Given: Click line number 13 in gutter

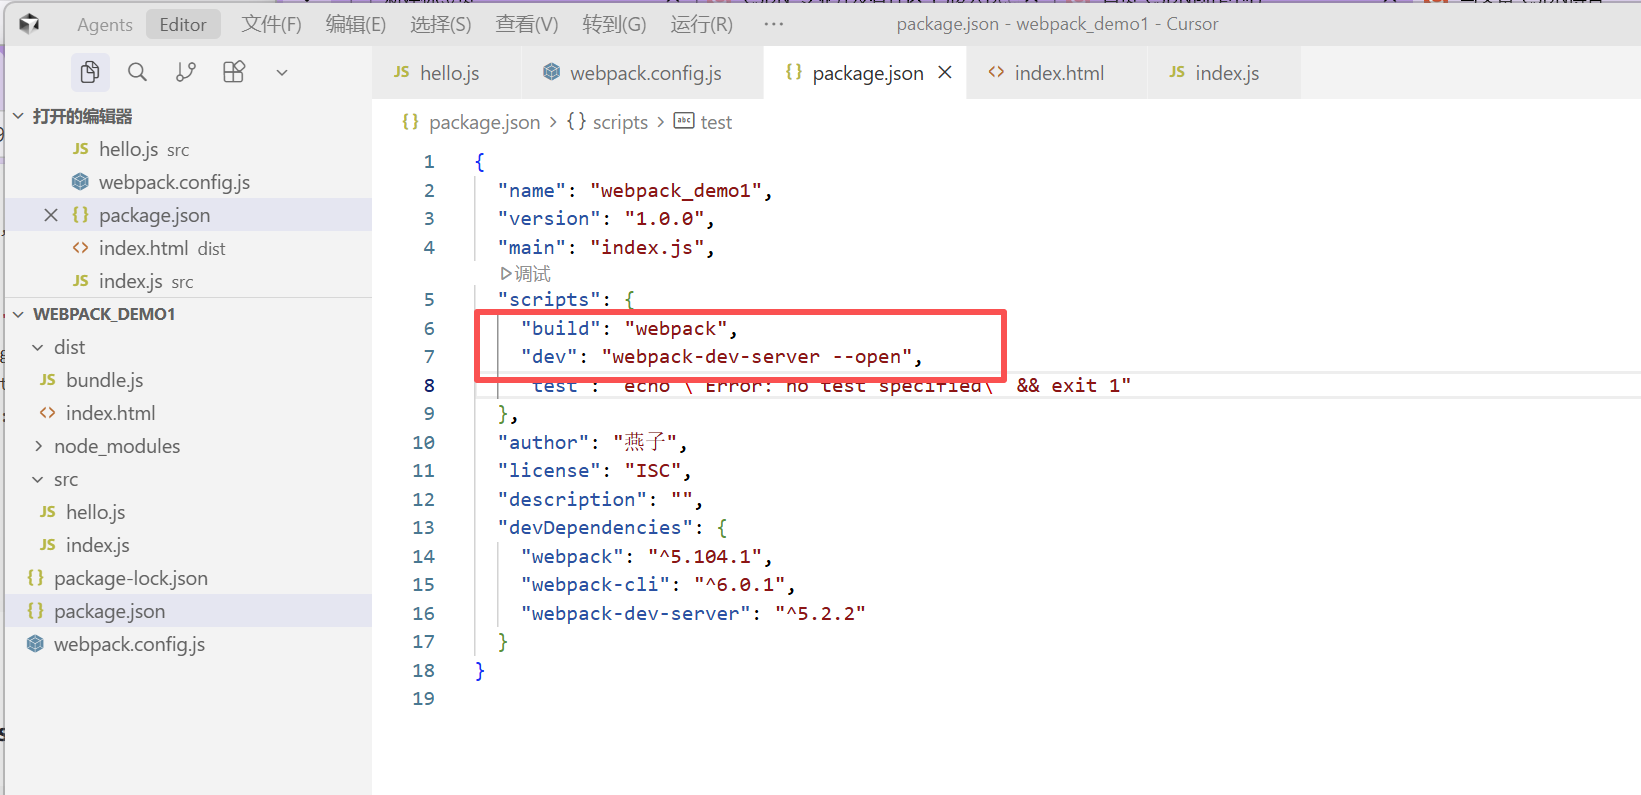Looking at the screenshot, I should point(423,527).
